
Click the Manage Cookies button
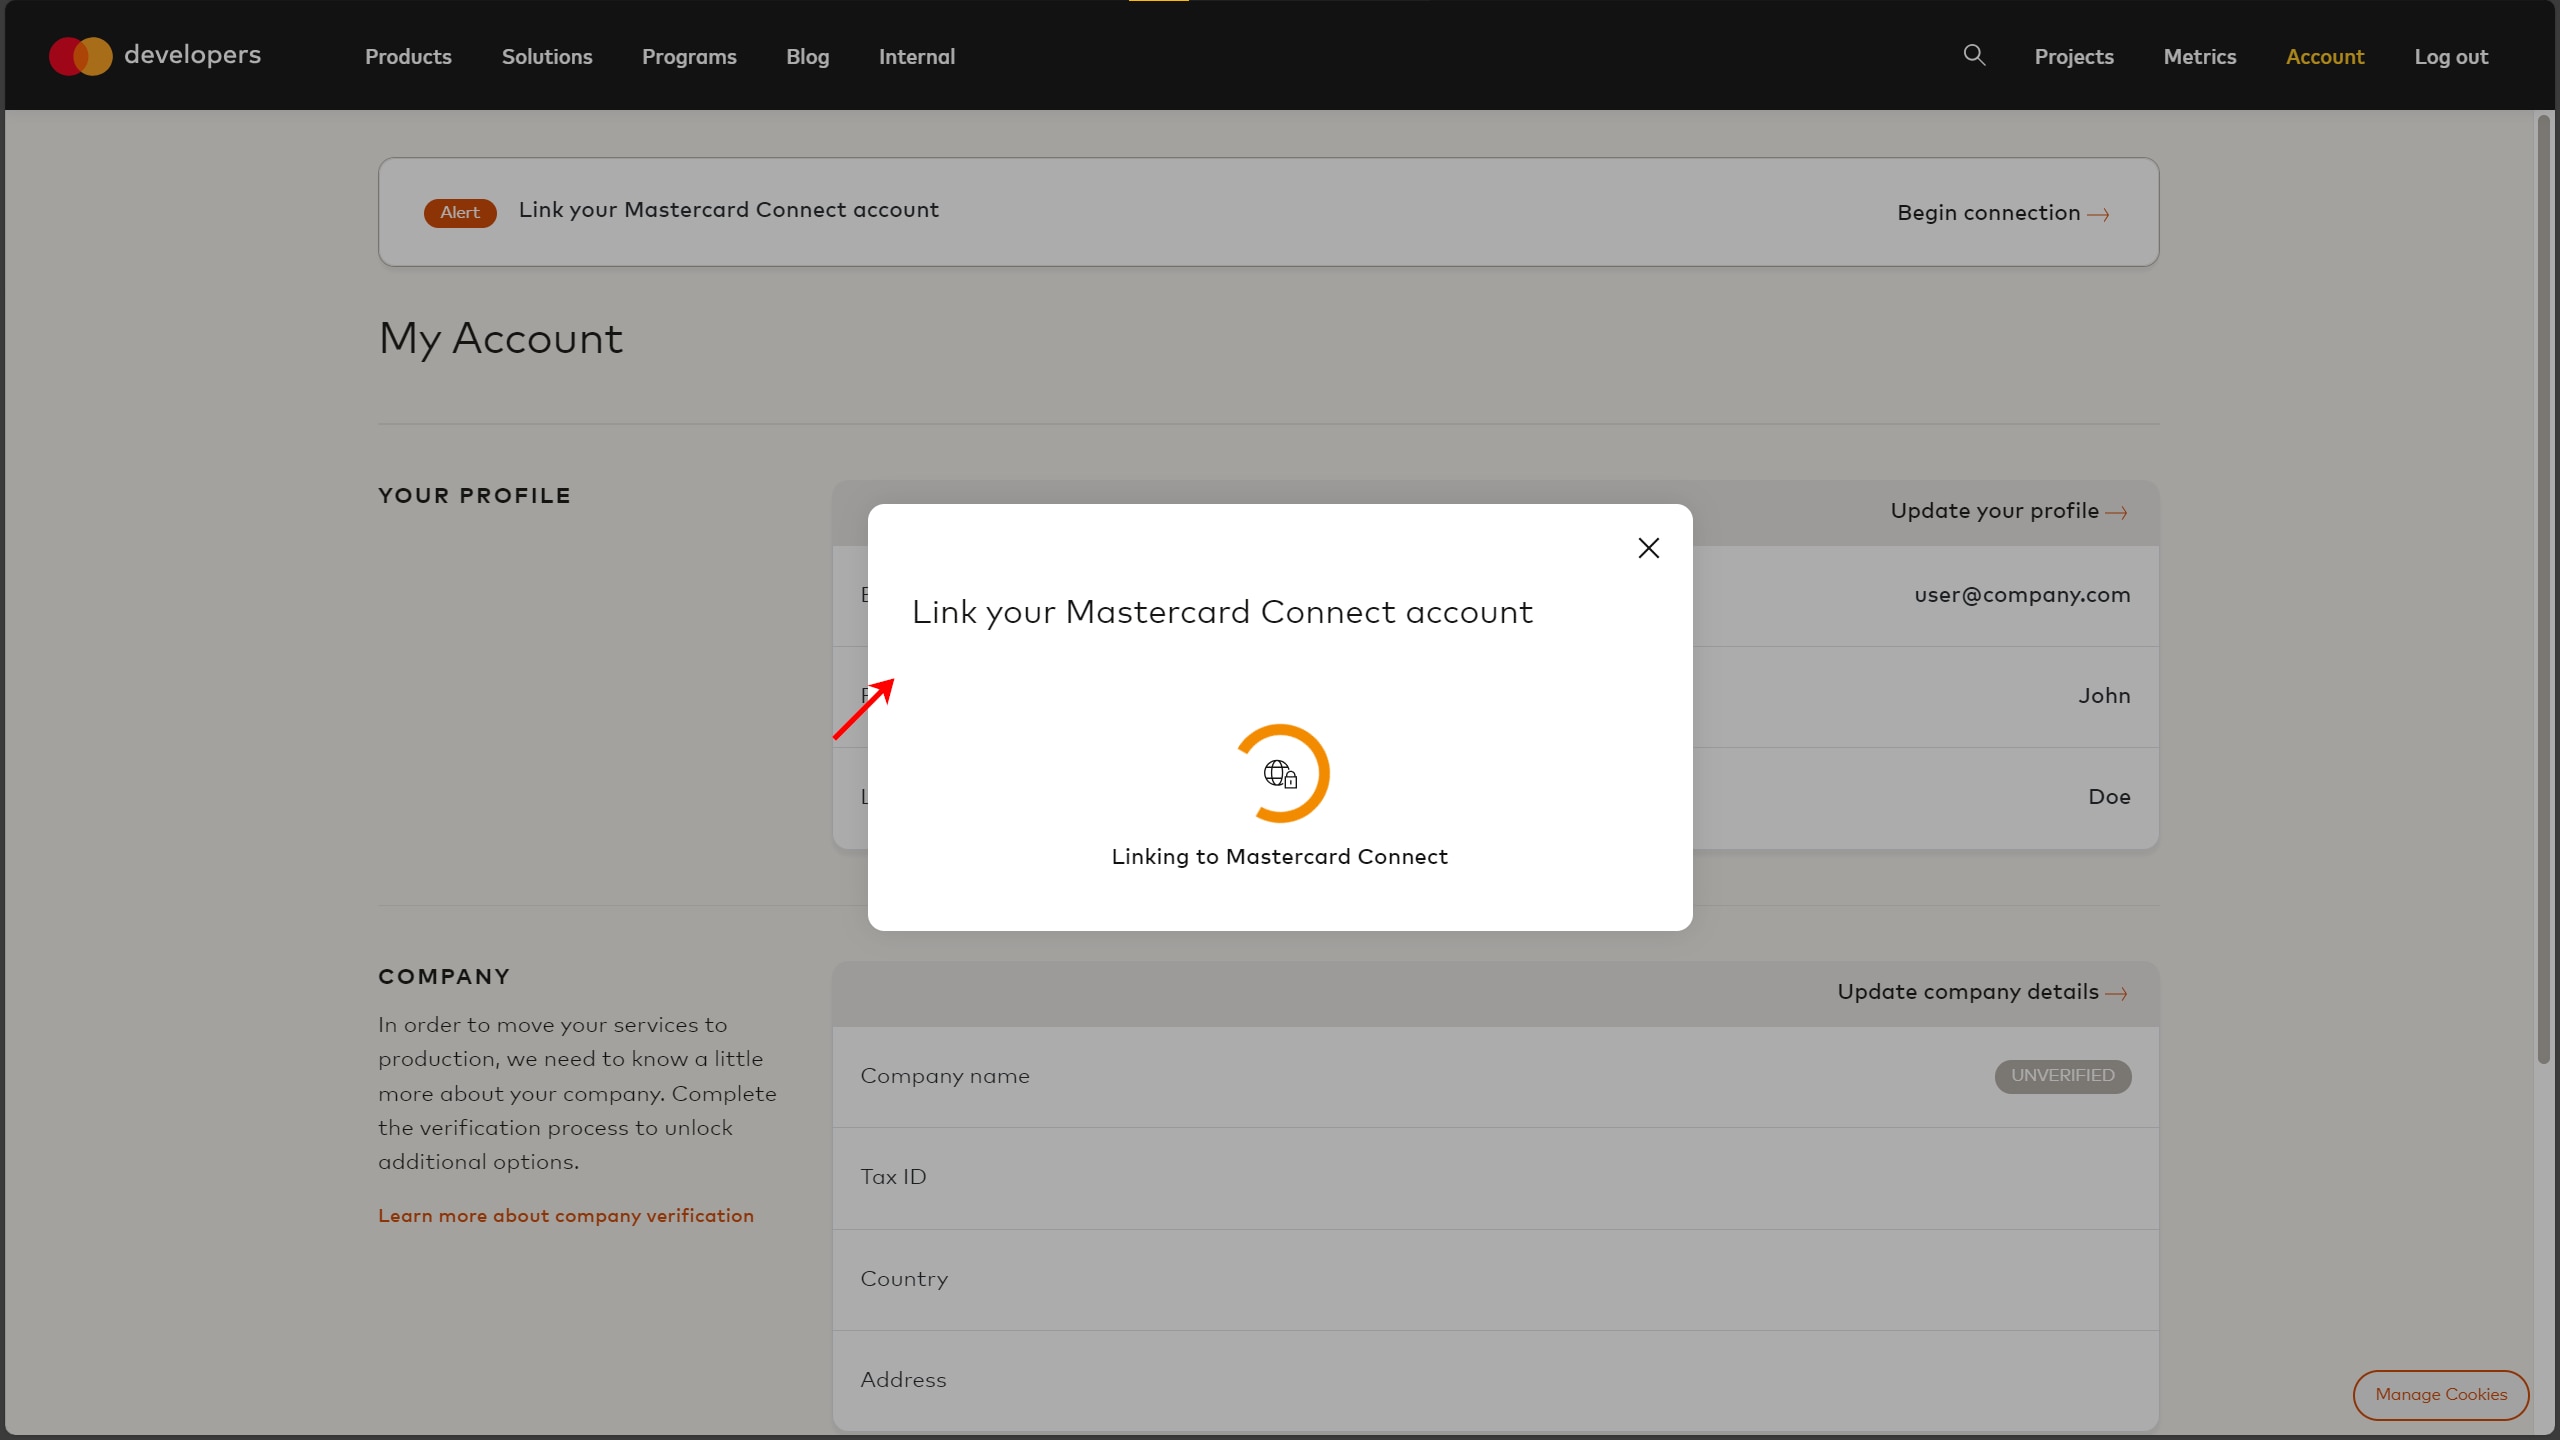[x=2440, y=1394]
